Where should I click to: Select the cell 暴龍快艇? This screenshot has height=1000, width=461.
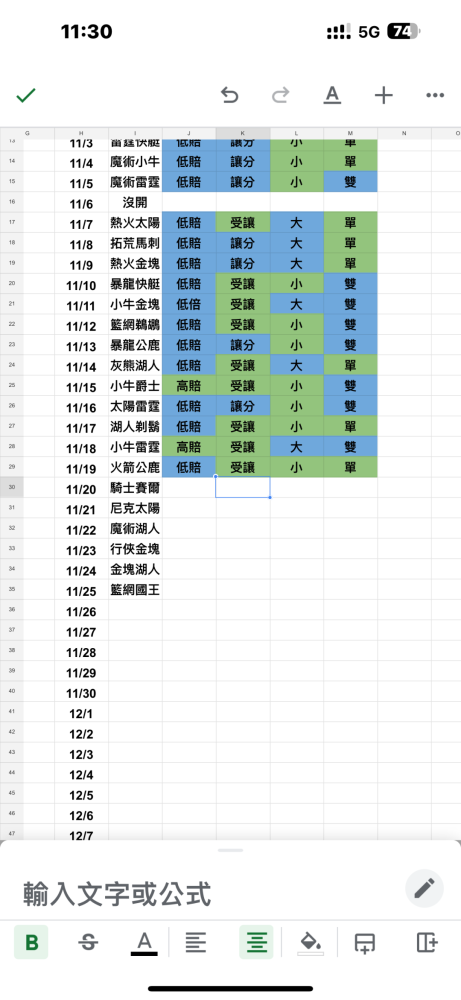135,284
